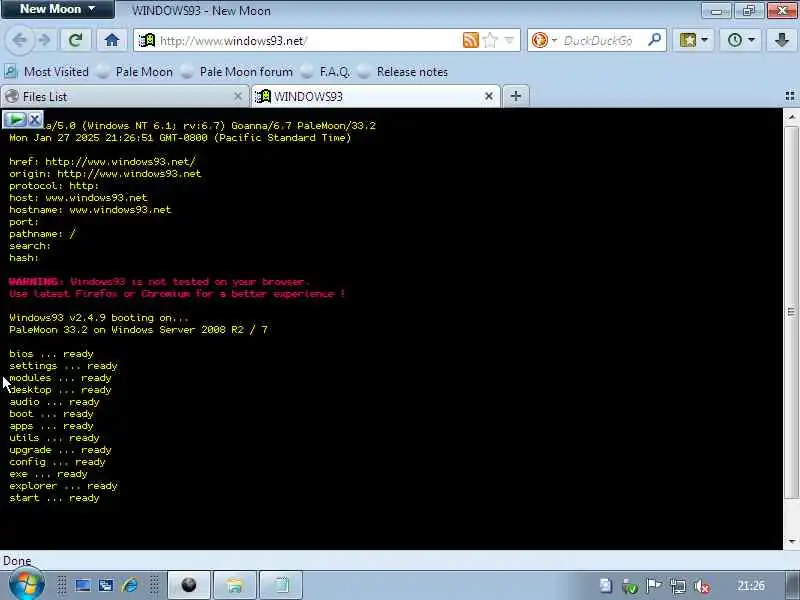Open the taskbar clock showing 21:26
Image resolution: width=800 pixels, height=600 pixels.
pos(751,586)
